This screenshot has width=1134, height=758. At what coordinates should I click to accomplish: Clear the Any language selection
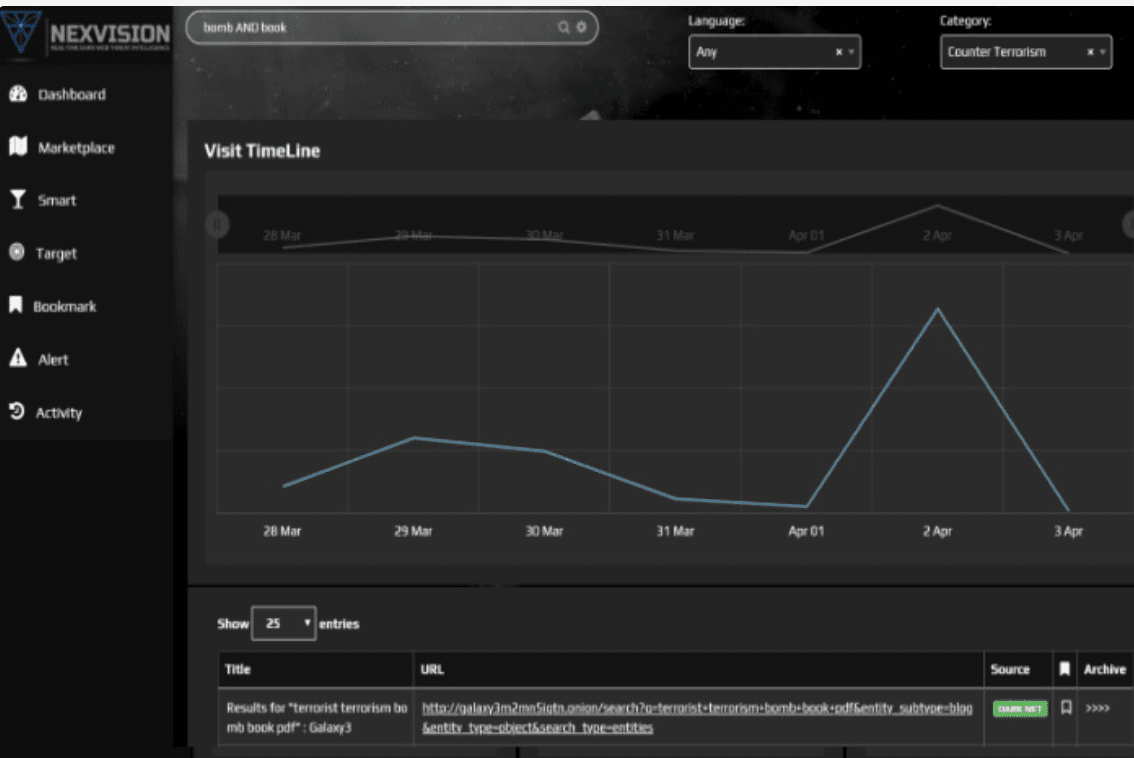click(x=839, y=52)
